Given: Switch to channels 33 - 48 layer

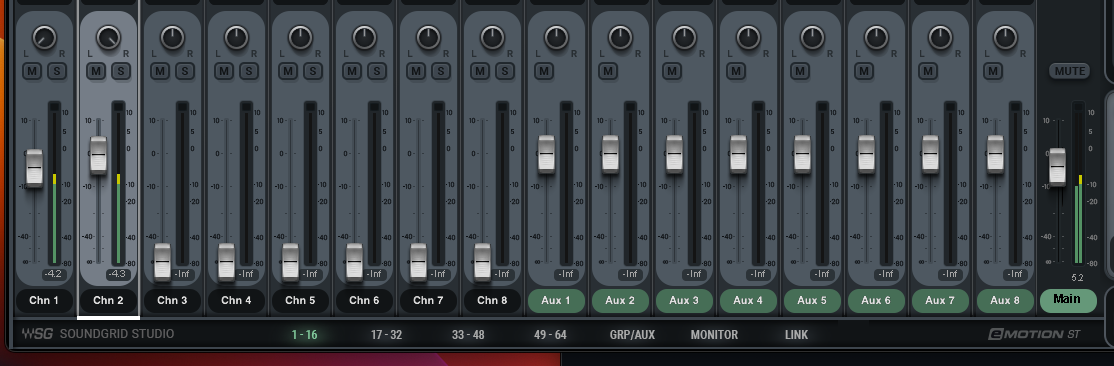Looking at the screenshot, I should coord(468,335).
